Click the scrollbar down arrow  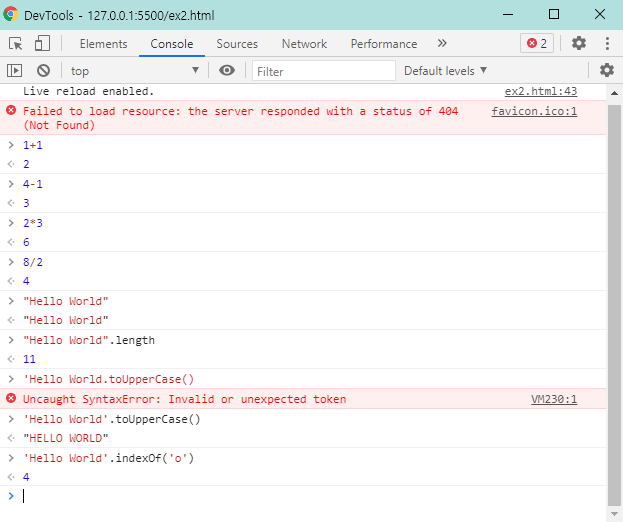[614, 514]
